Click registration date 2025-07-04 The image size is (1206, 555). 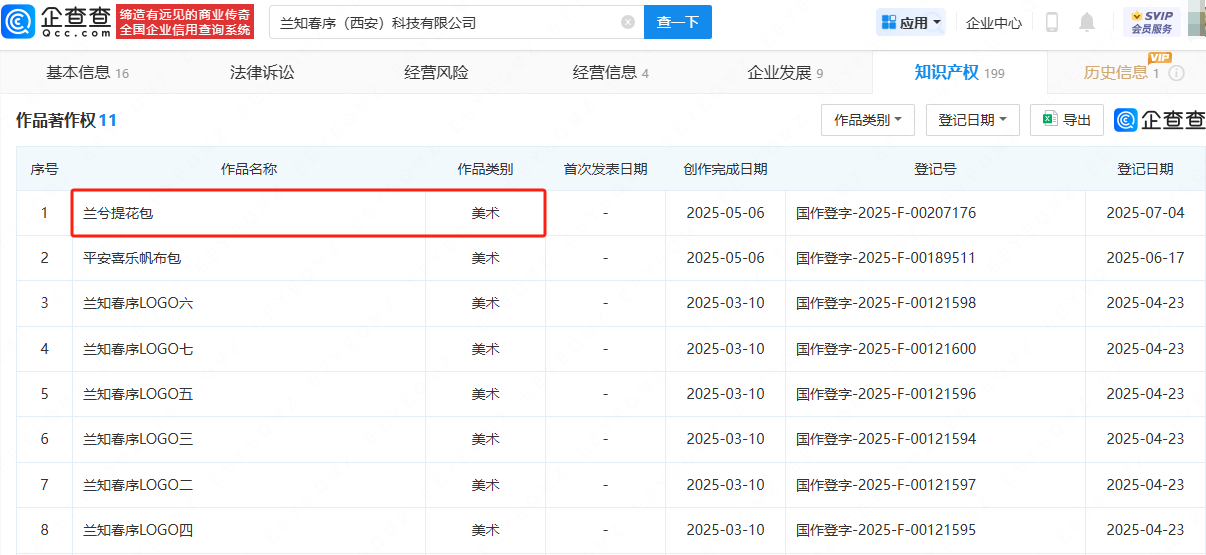coord(1145,213)
